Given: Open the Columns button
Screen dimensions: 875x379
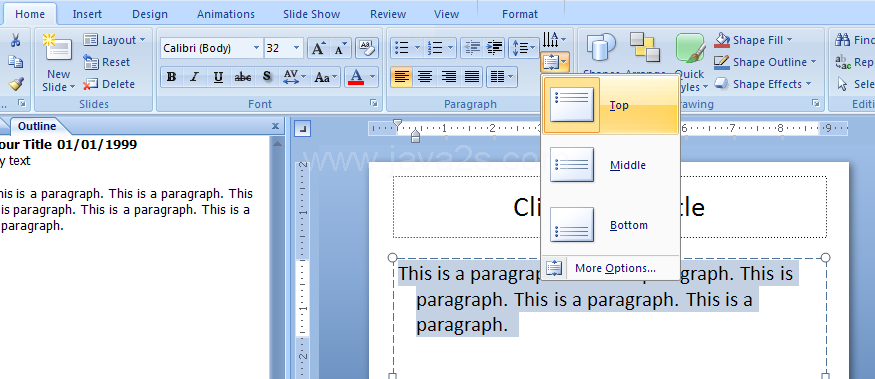Looking at the screenshot, I should pyautogui.click(x=502, y=77).
